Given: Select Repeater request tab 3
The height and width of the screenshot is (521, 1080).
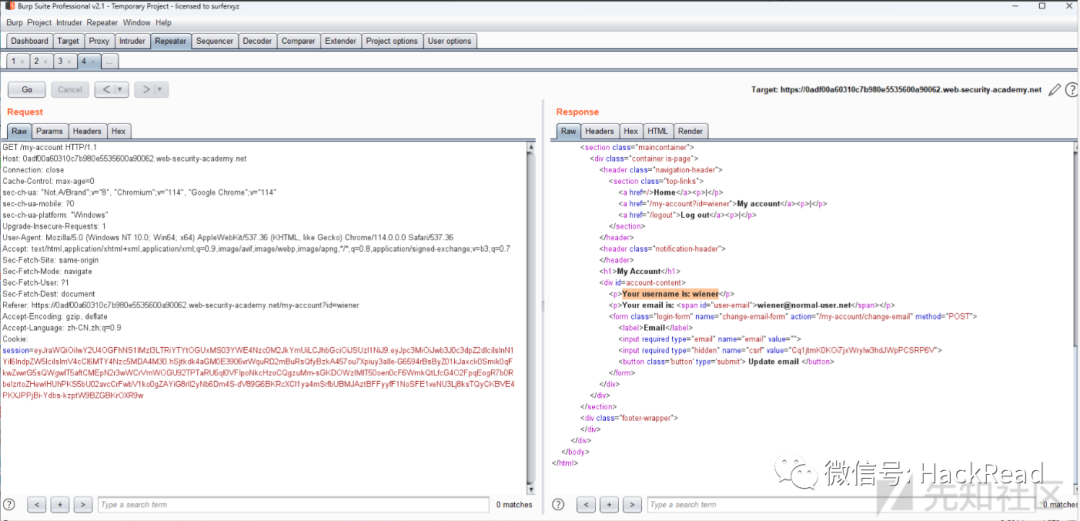Looking at the screenshot, I should [x=60, y=61].
